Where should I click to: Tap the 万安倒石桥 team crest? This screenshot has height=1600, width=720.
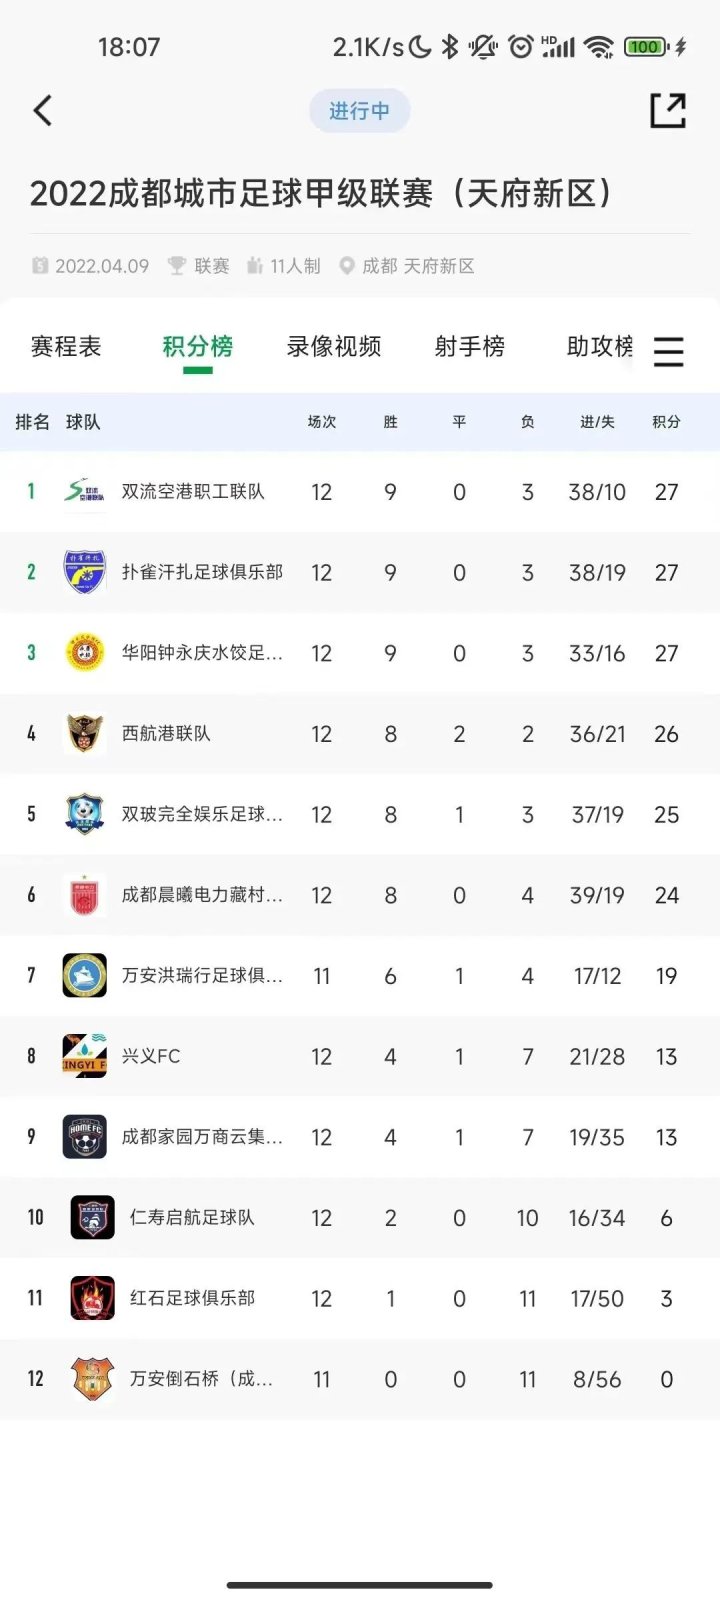(x=92, y=1379)
